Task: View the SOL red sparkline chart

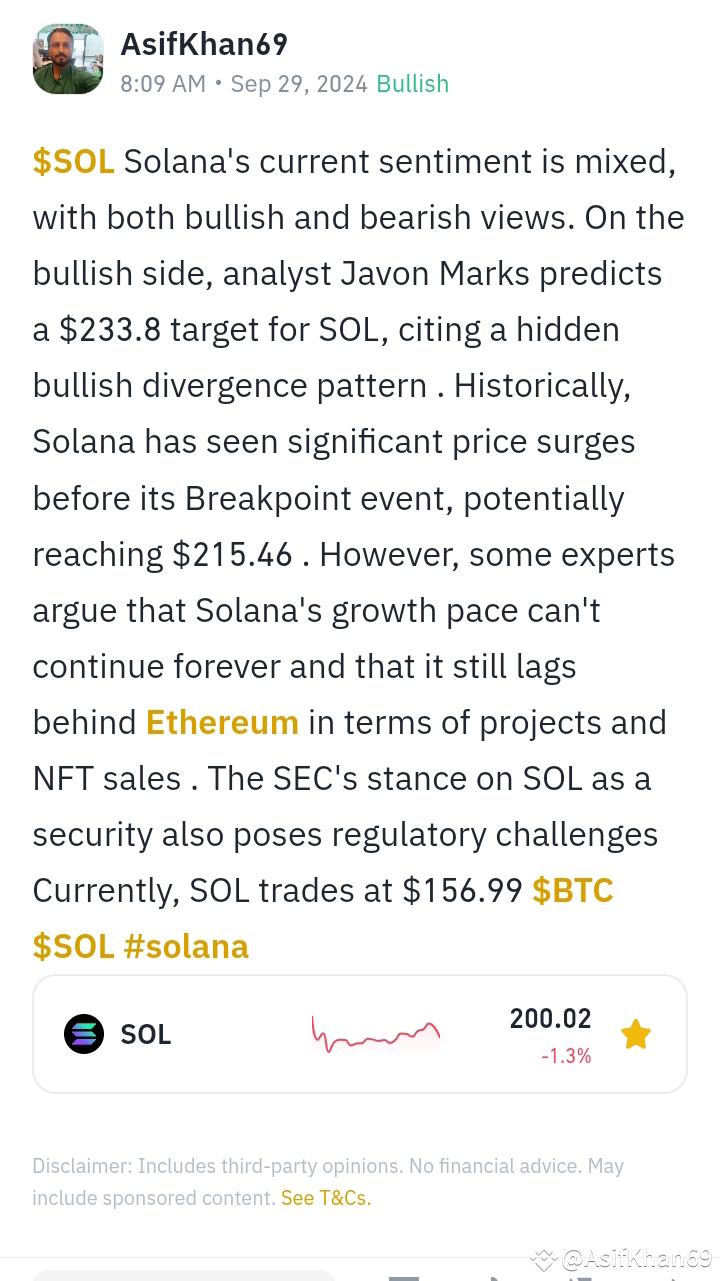Action: [x=376, y=1034]
